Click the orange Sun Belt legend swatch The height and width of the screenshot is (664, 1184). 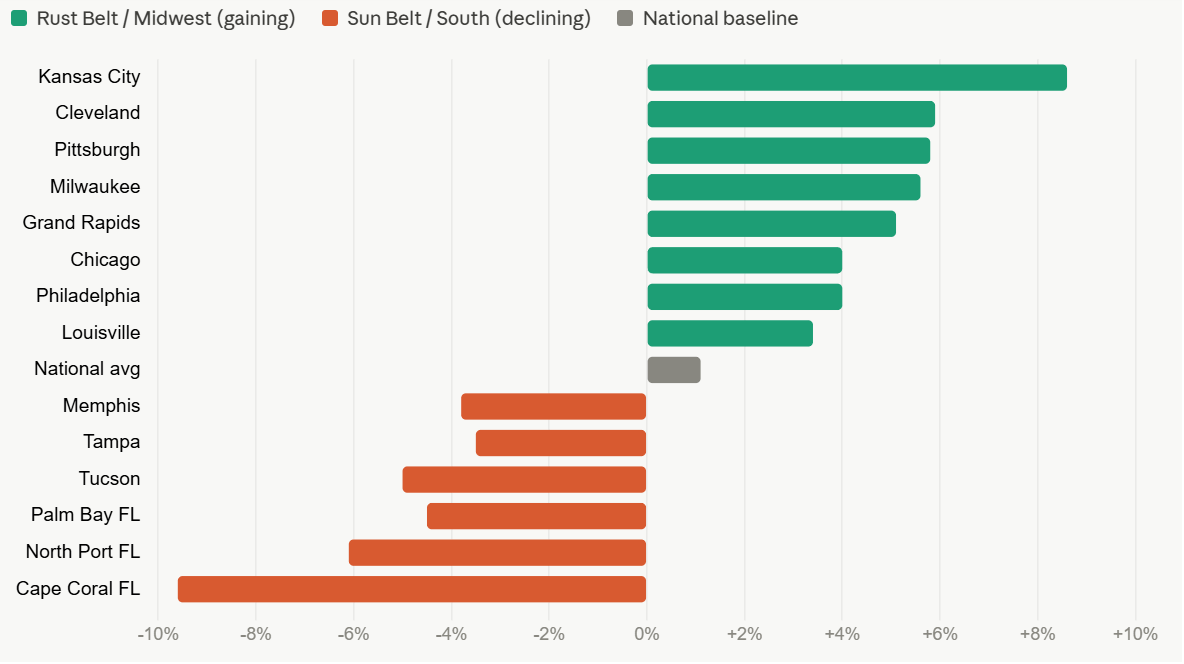point(329,18)
